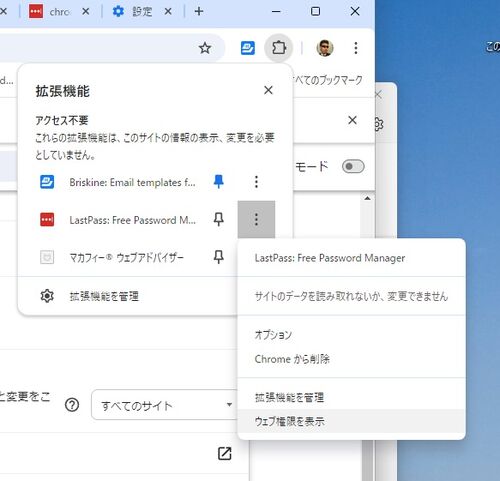Choose ウェブ権限を表示 in context menu
The width and height of the screenshot is (500, 481).
click(x=351, y=421)
